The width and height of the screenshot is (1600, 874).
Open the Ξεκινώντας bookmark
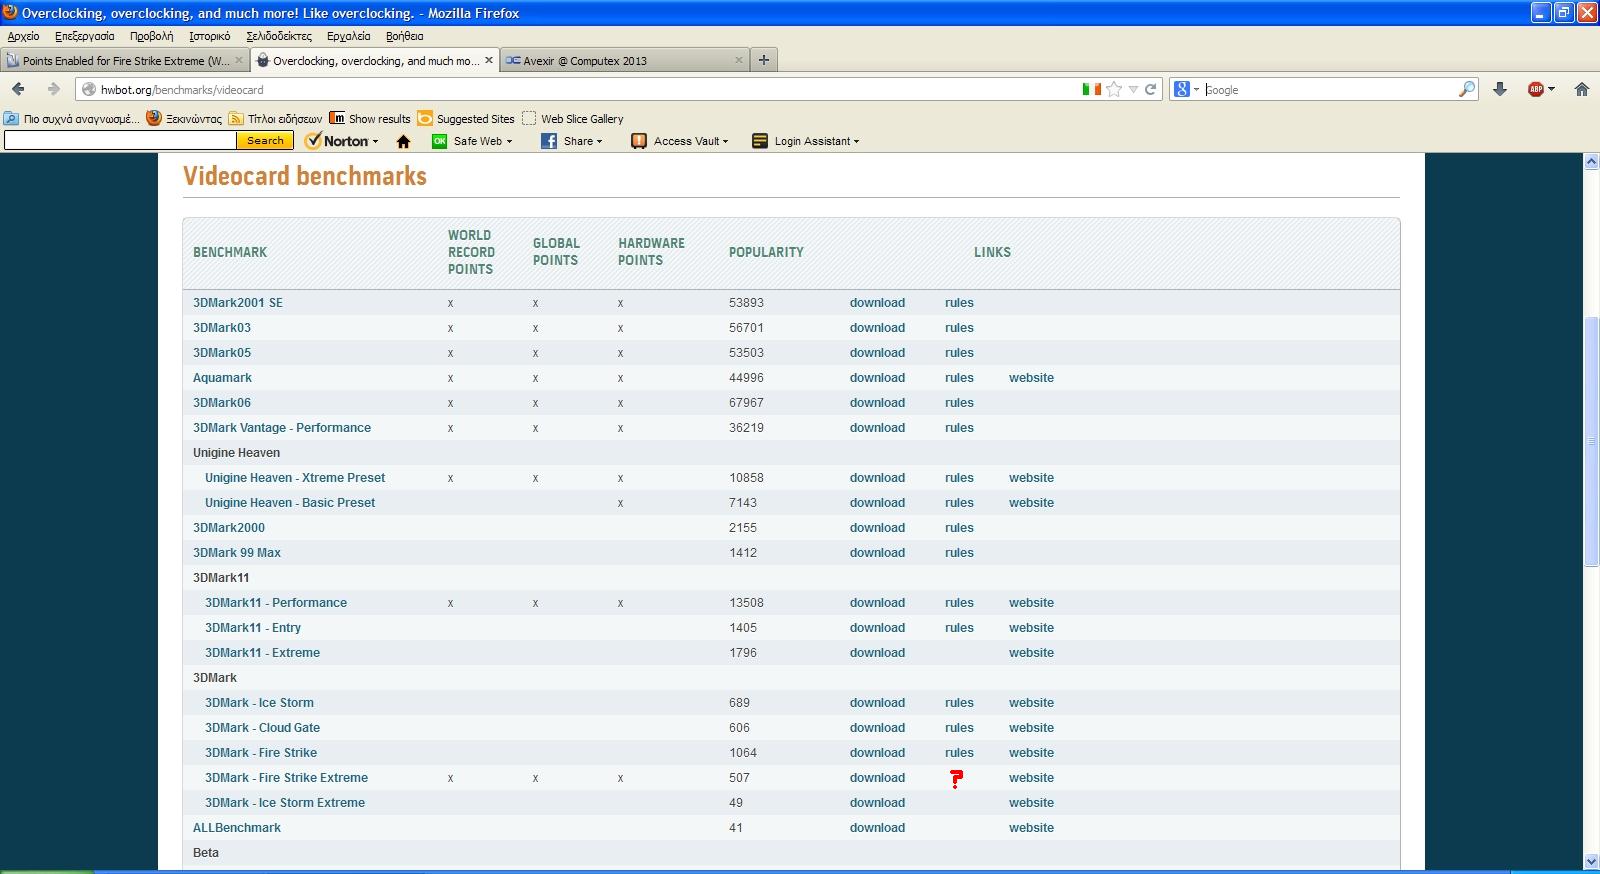184,118
